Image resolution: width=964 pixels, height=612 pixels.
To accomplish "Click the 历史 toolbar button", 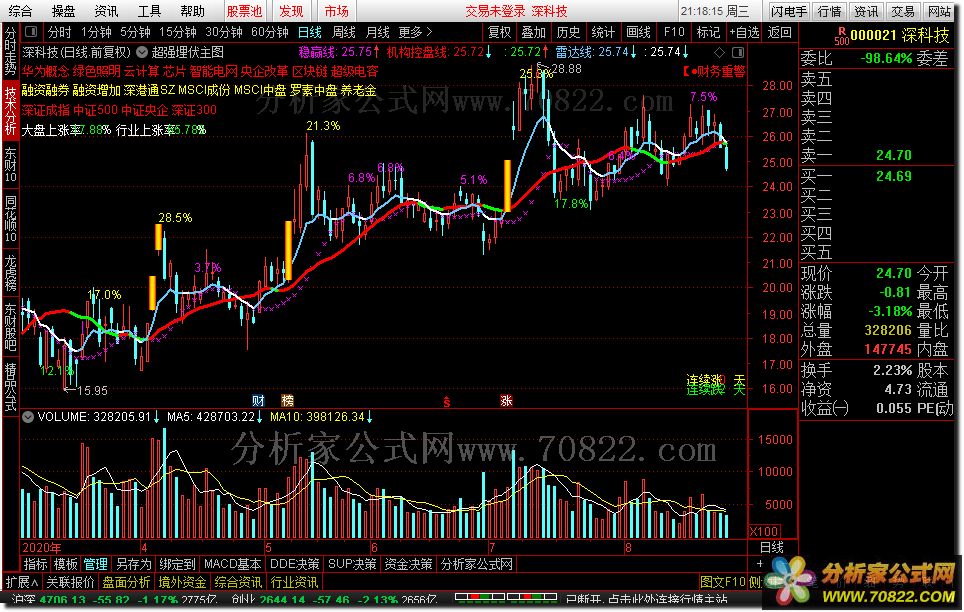I will point(568,32).
